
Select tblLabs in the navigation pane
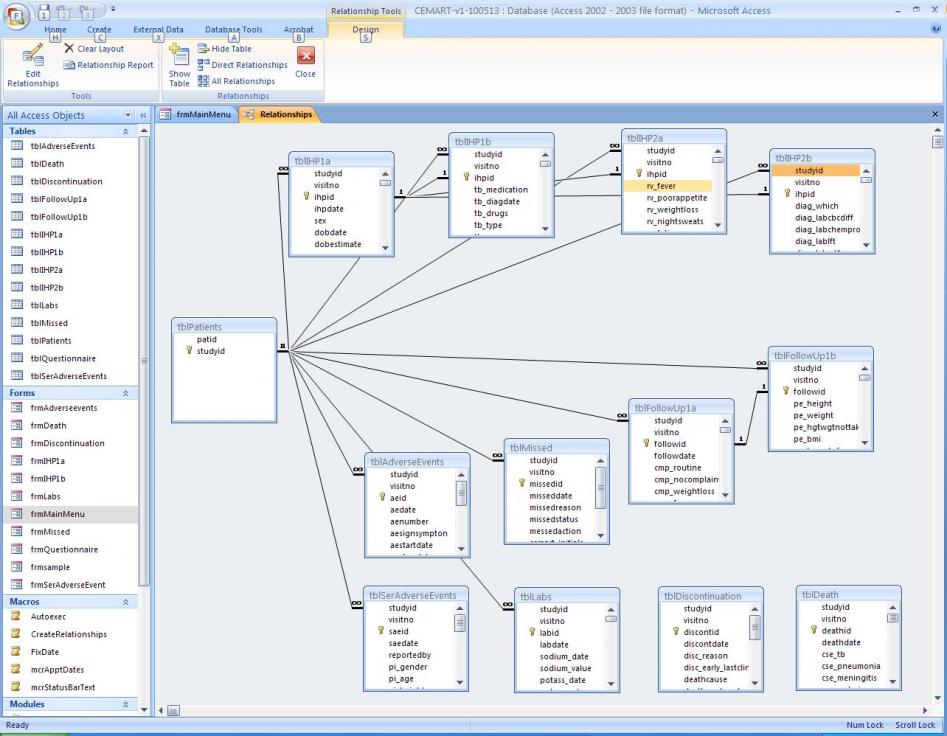71,305
